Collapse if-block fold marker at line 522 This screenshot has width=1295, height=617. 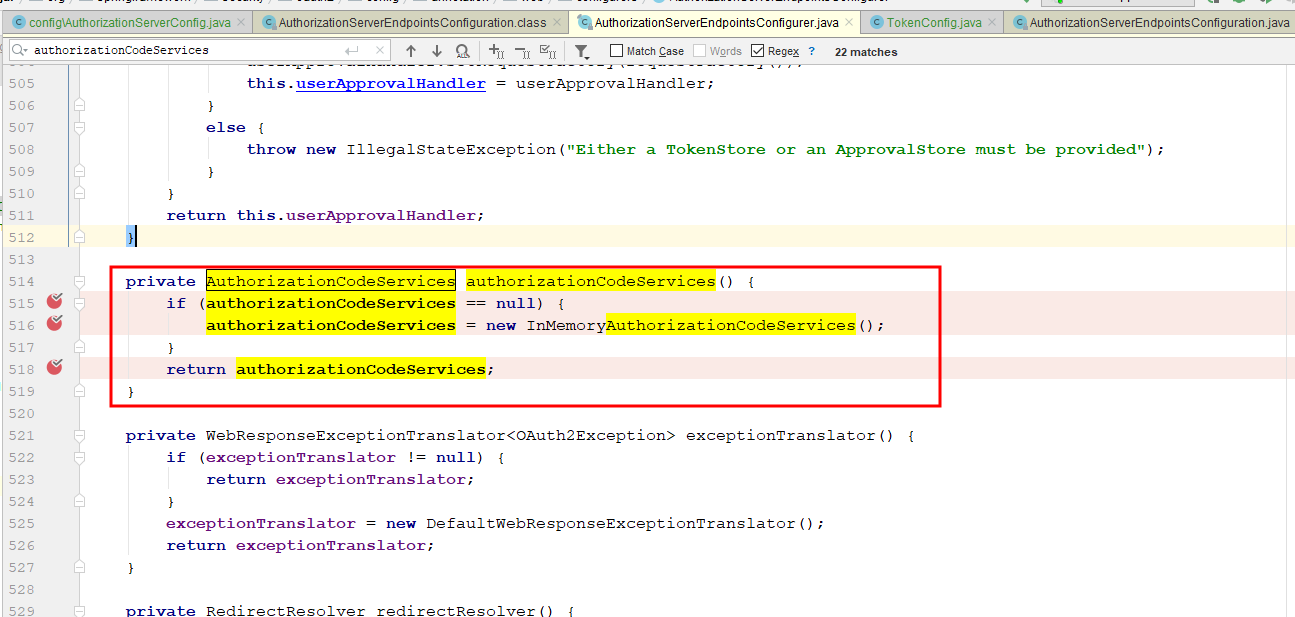coord(79,457)
